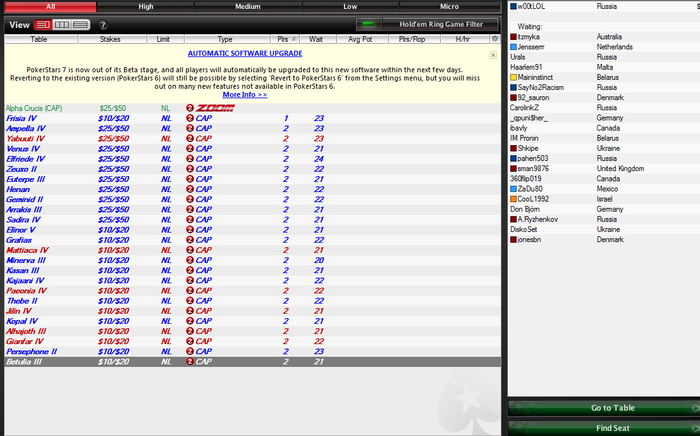Select waiting player SayNo2Racism
This screenshot has height=436, width=700.
541,87
